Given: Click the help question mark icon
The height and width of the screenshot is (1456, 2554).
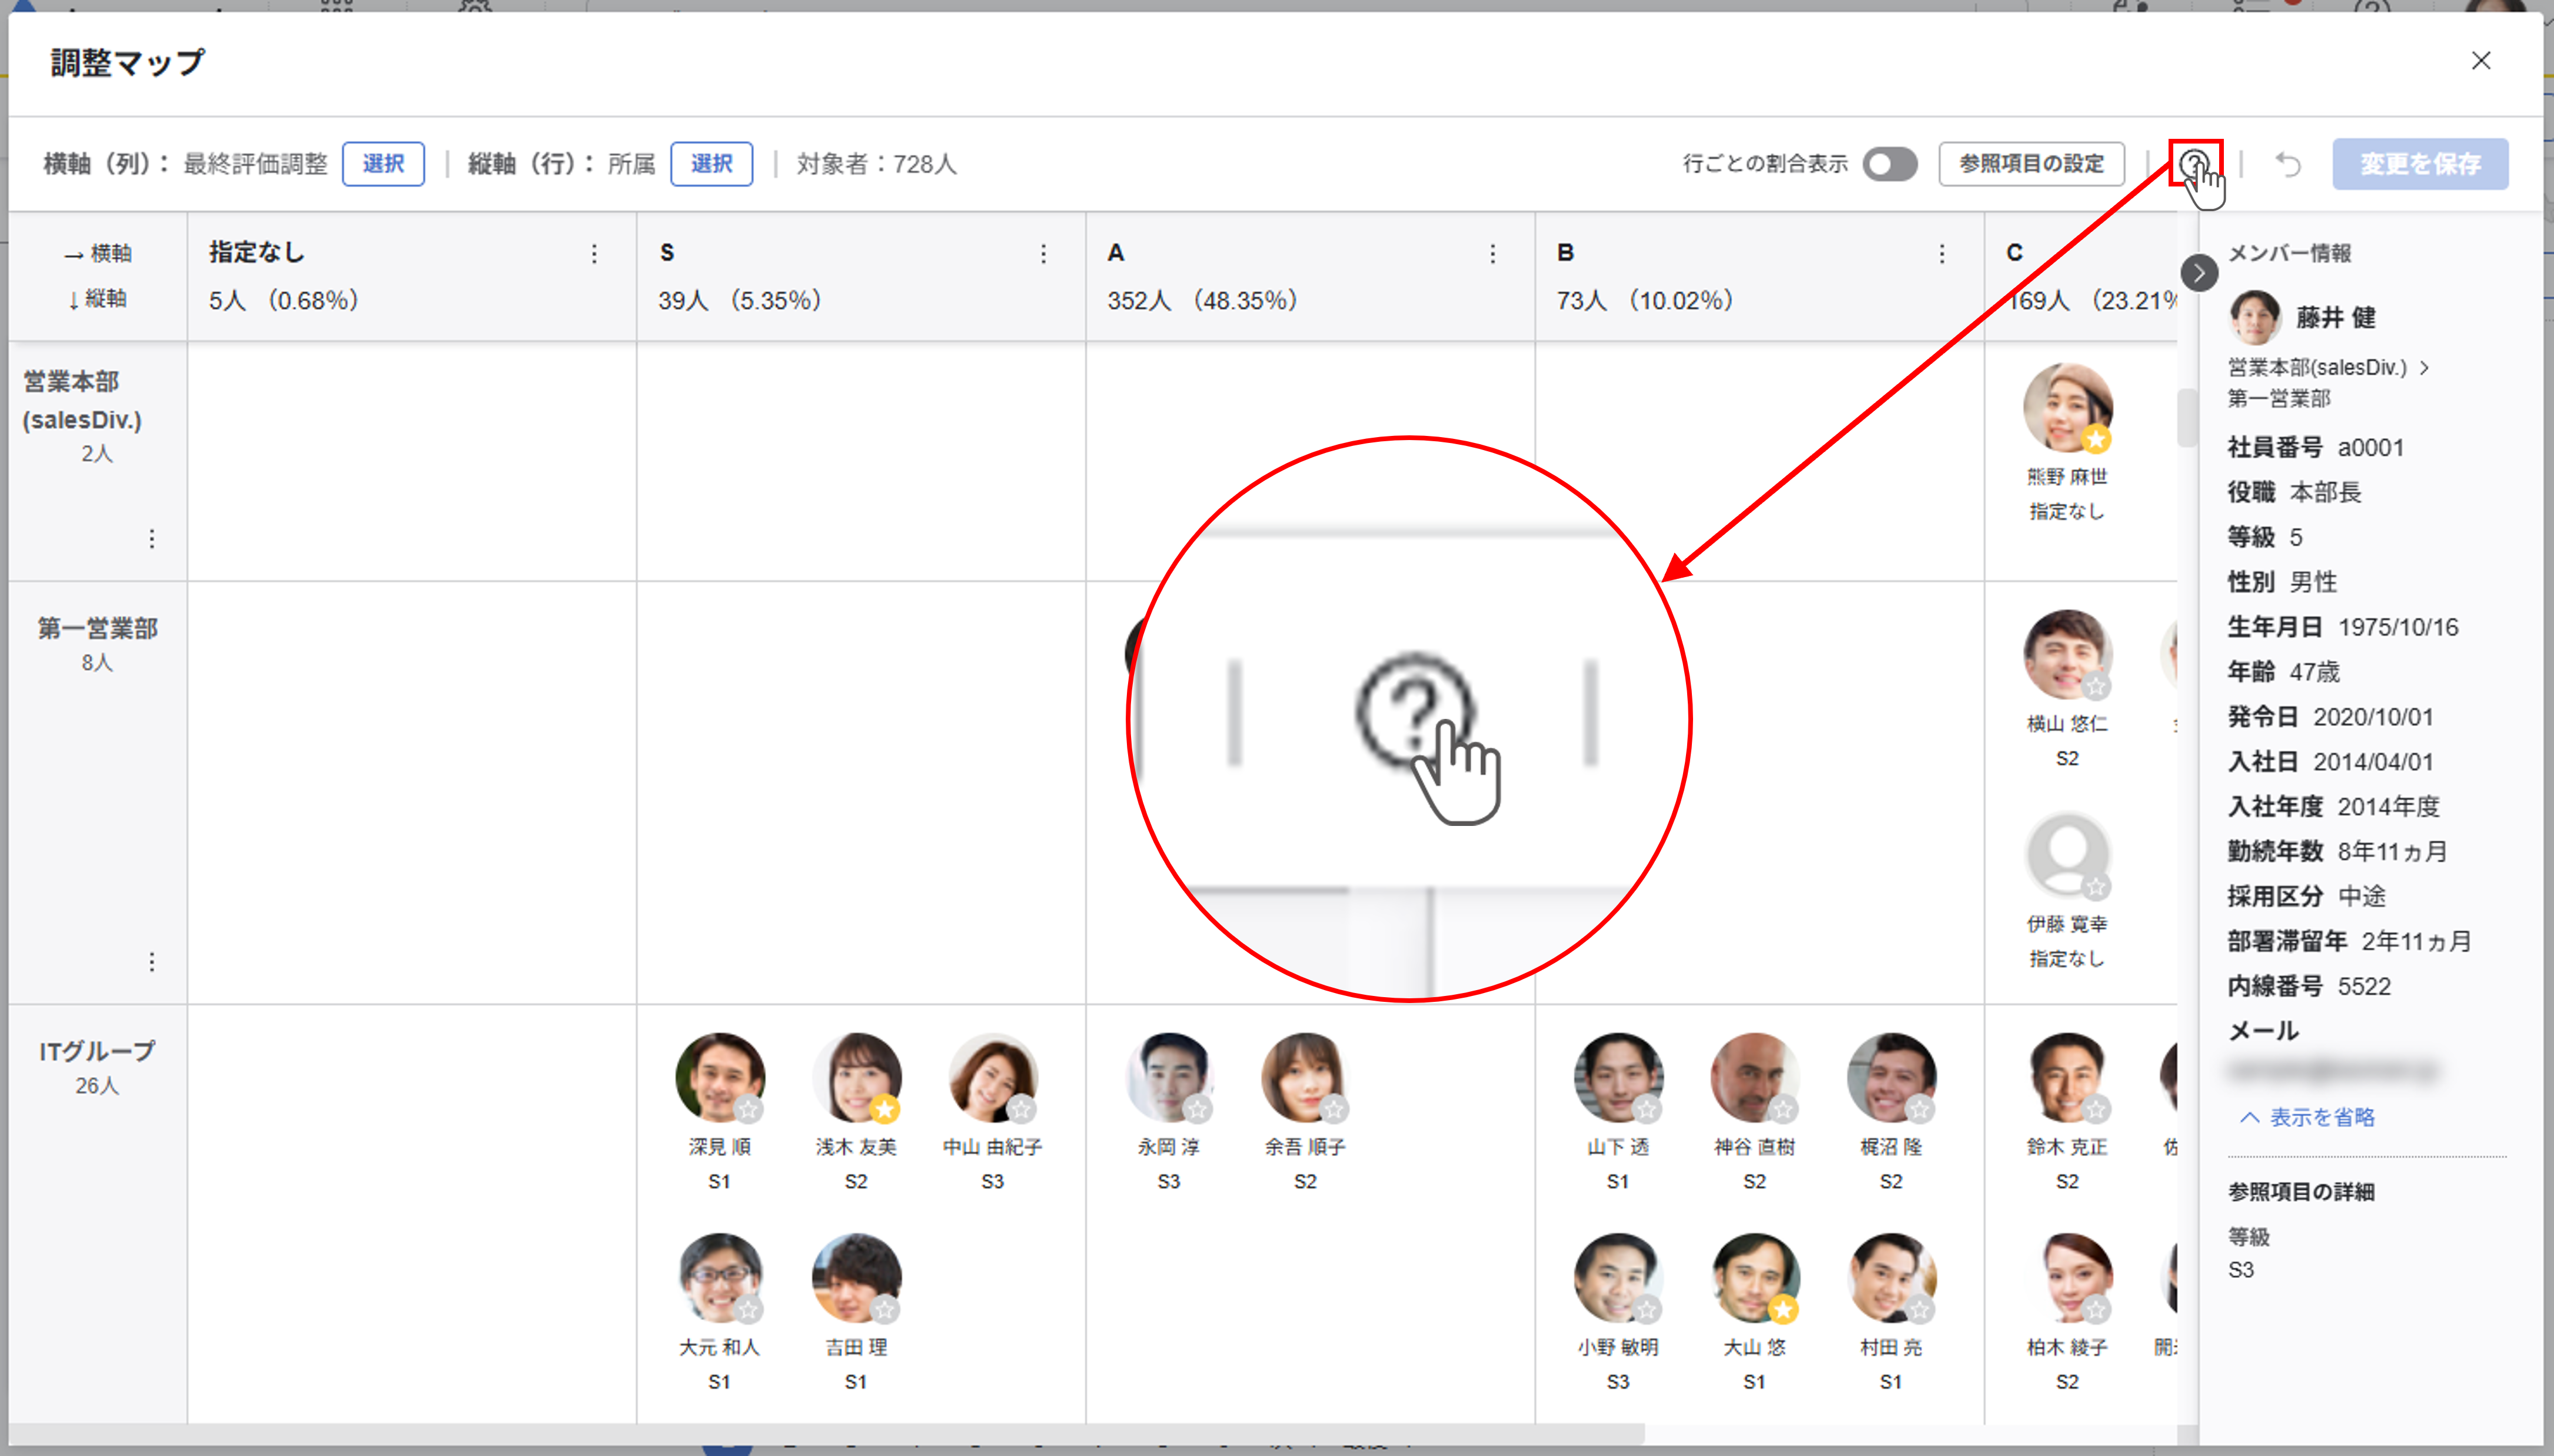Looking at the screenshot, I should point(2194,163).
